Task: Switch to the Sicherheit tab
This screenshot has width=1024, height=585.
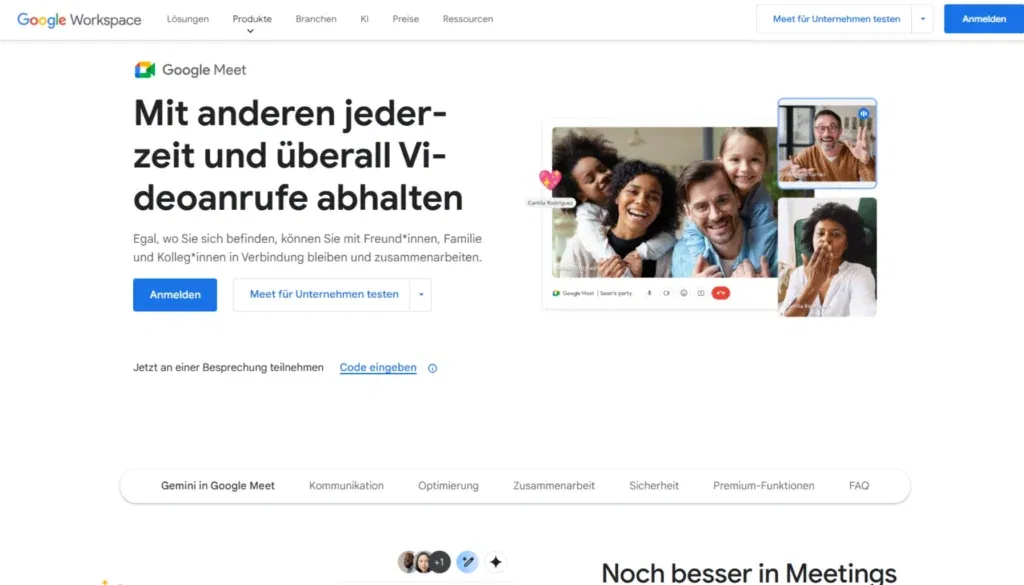Action: click(653, 485)
